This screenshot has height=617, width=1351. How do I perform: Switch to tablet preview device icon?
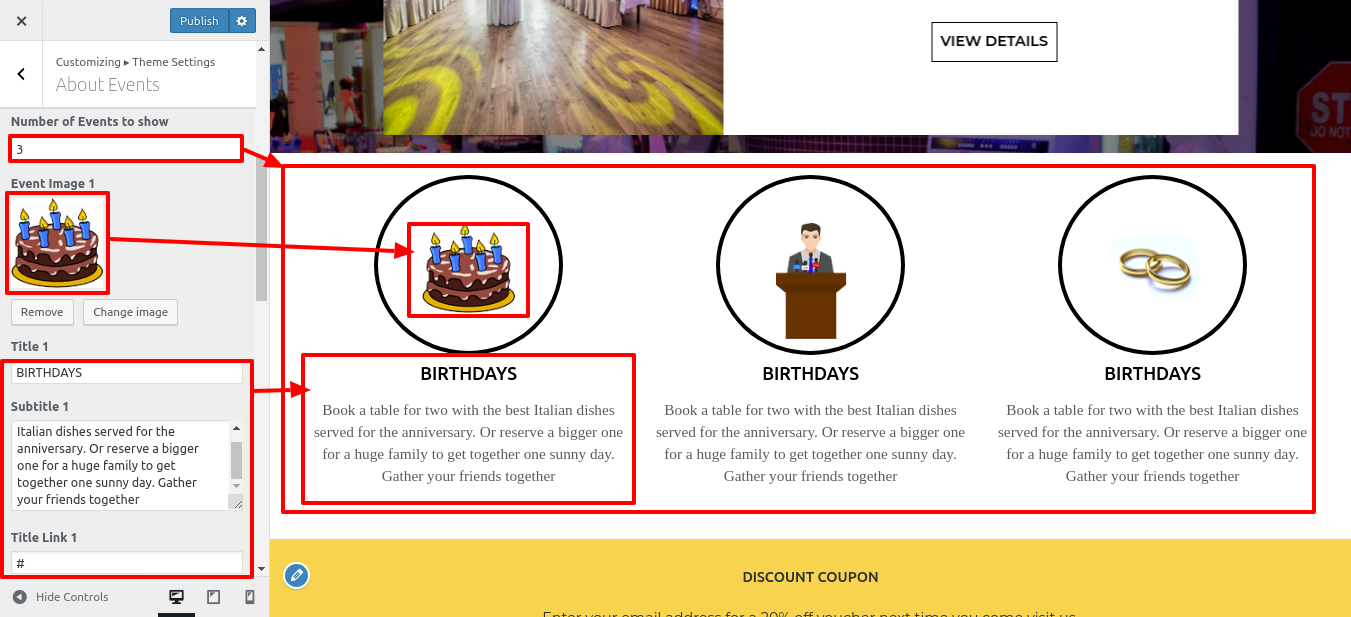click(213, 597)
